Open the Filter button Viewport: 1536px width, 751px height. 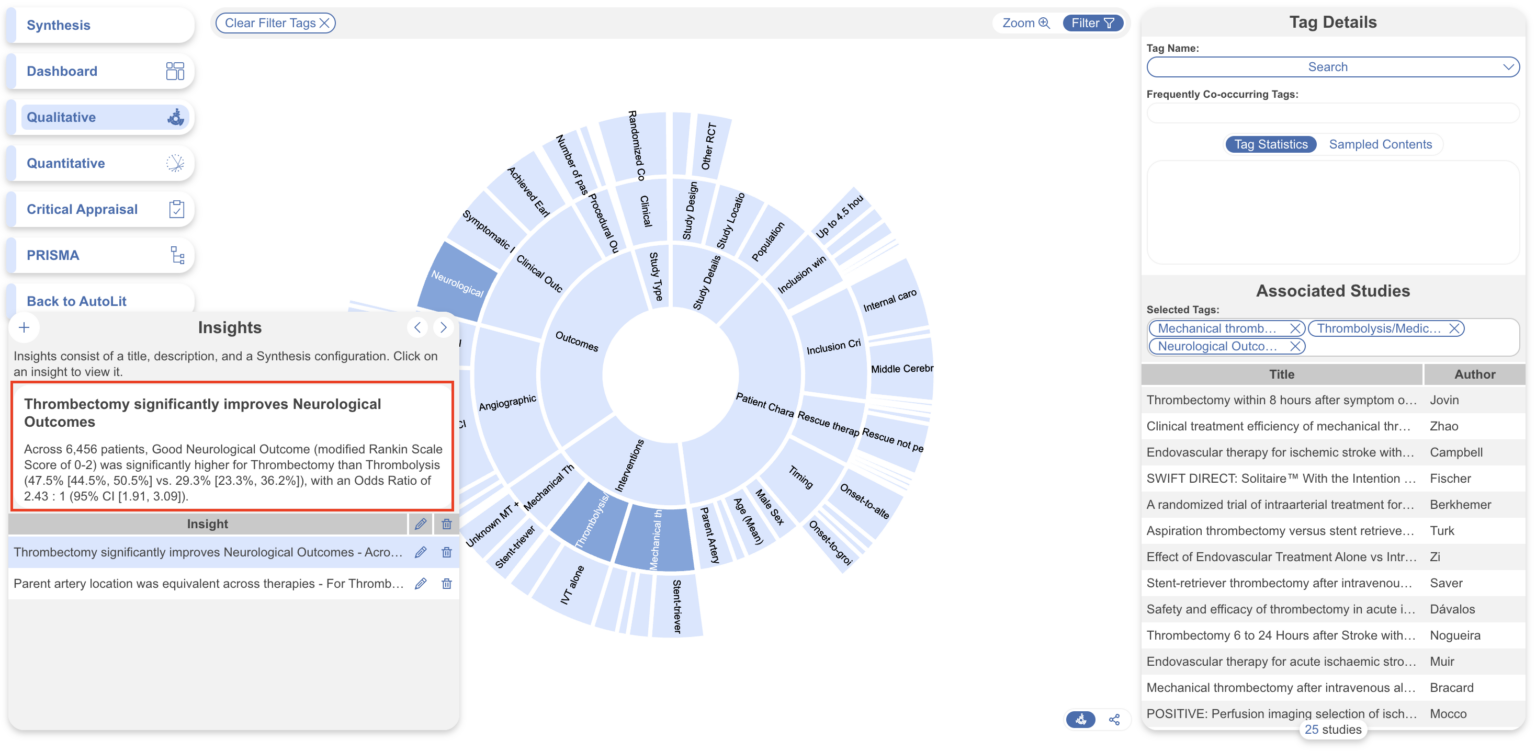pos(1093,23)
